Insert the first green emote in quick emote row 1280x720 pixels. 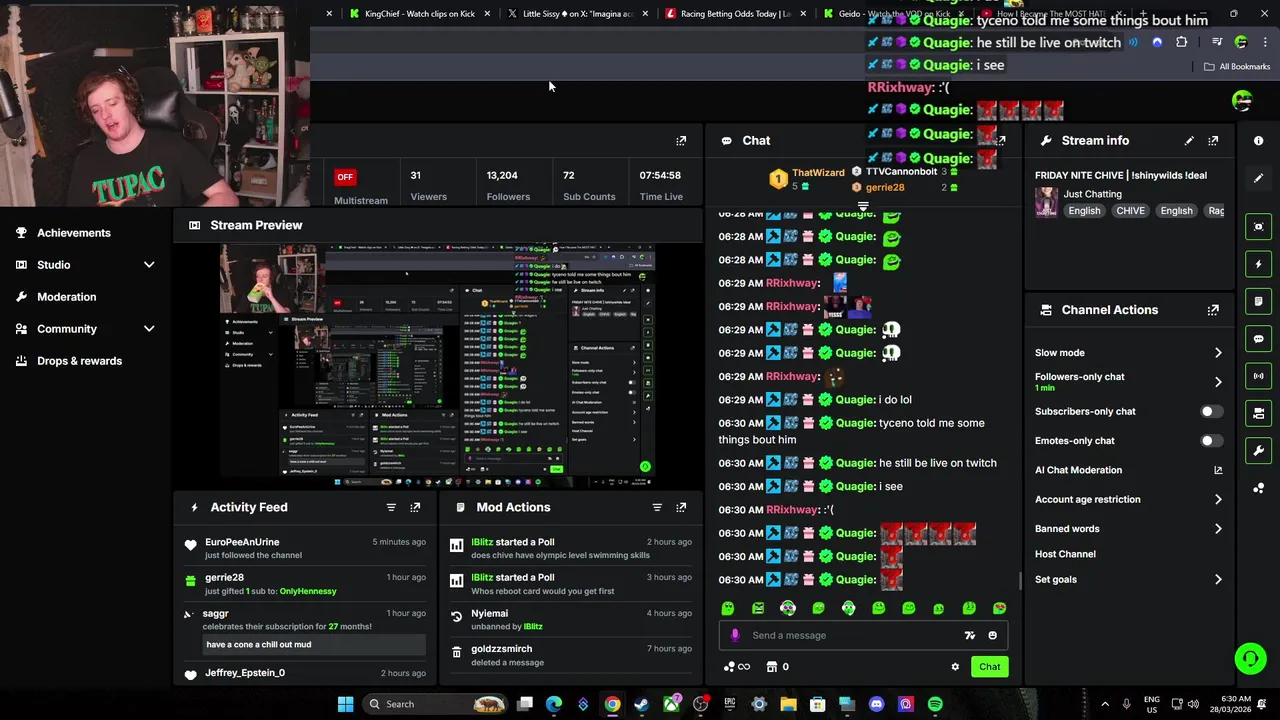coord(728,608)
